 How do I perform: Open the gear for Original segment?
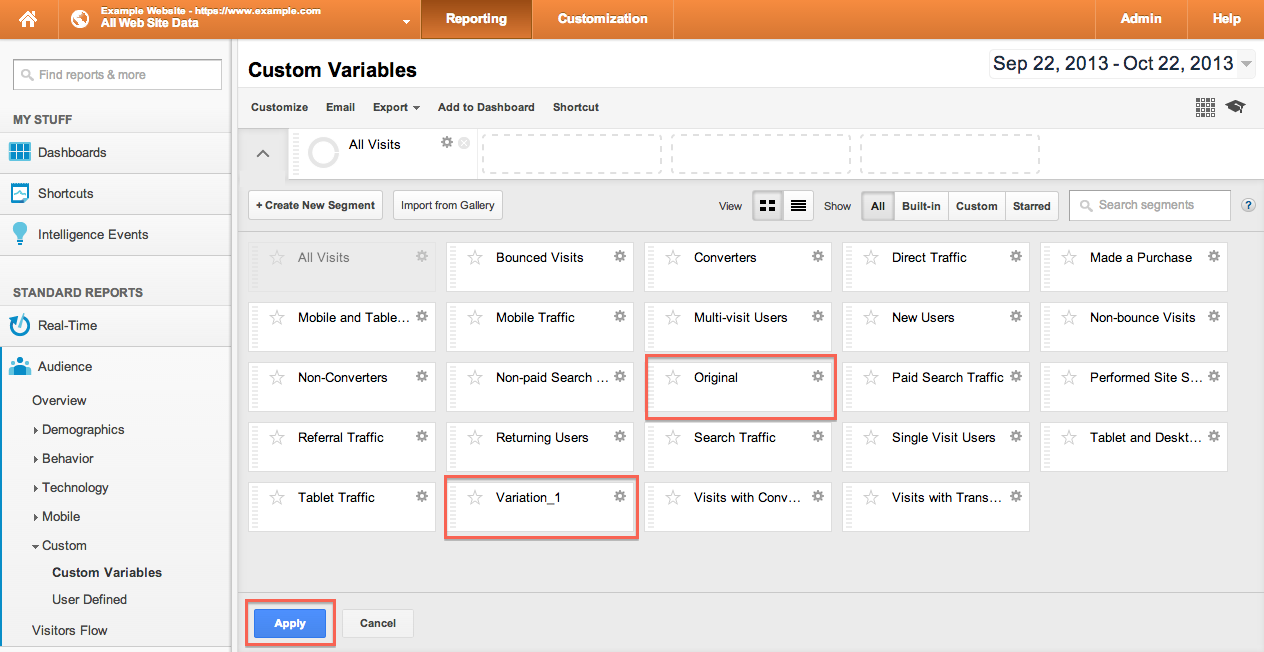(x=818, y=377)
